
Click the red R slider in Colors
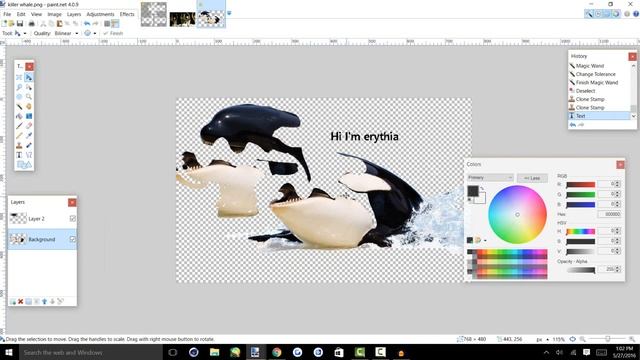pos(580,184)
